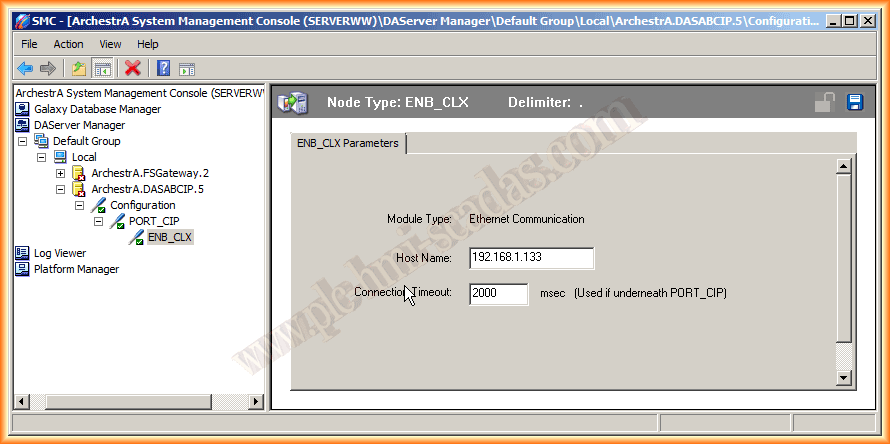
Task: Click the Show/Hide Action Pane toolbar icon
Action: tap(186, 68)
